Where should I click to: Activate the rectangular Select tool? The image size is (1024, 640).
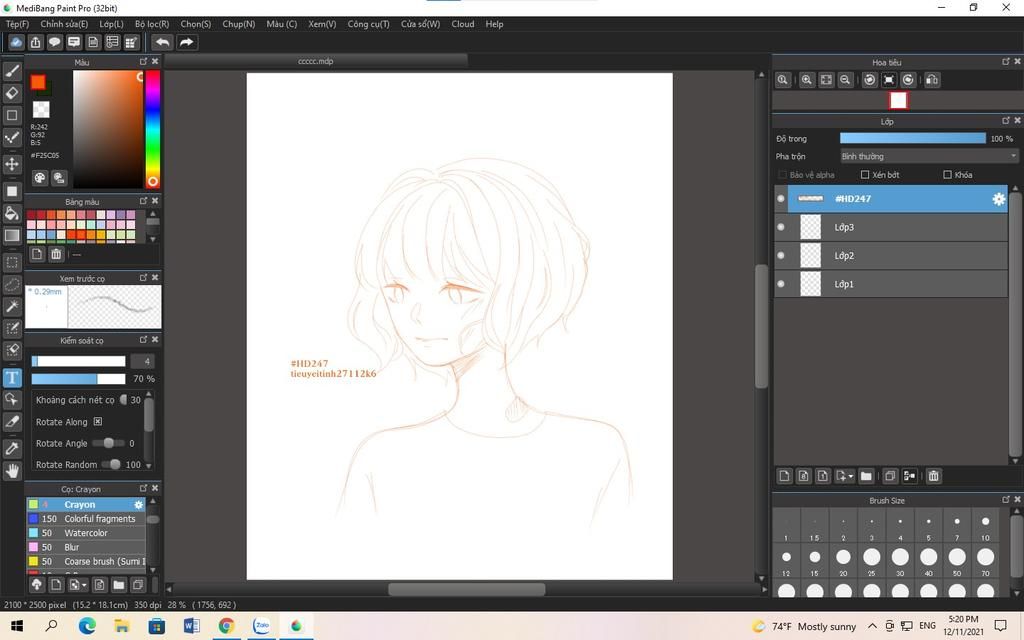(x=12, y=263)
